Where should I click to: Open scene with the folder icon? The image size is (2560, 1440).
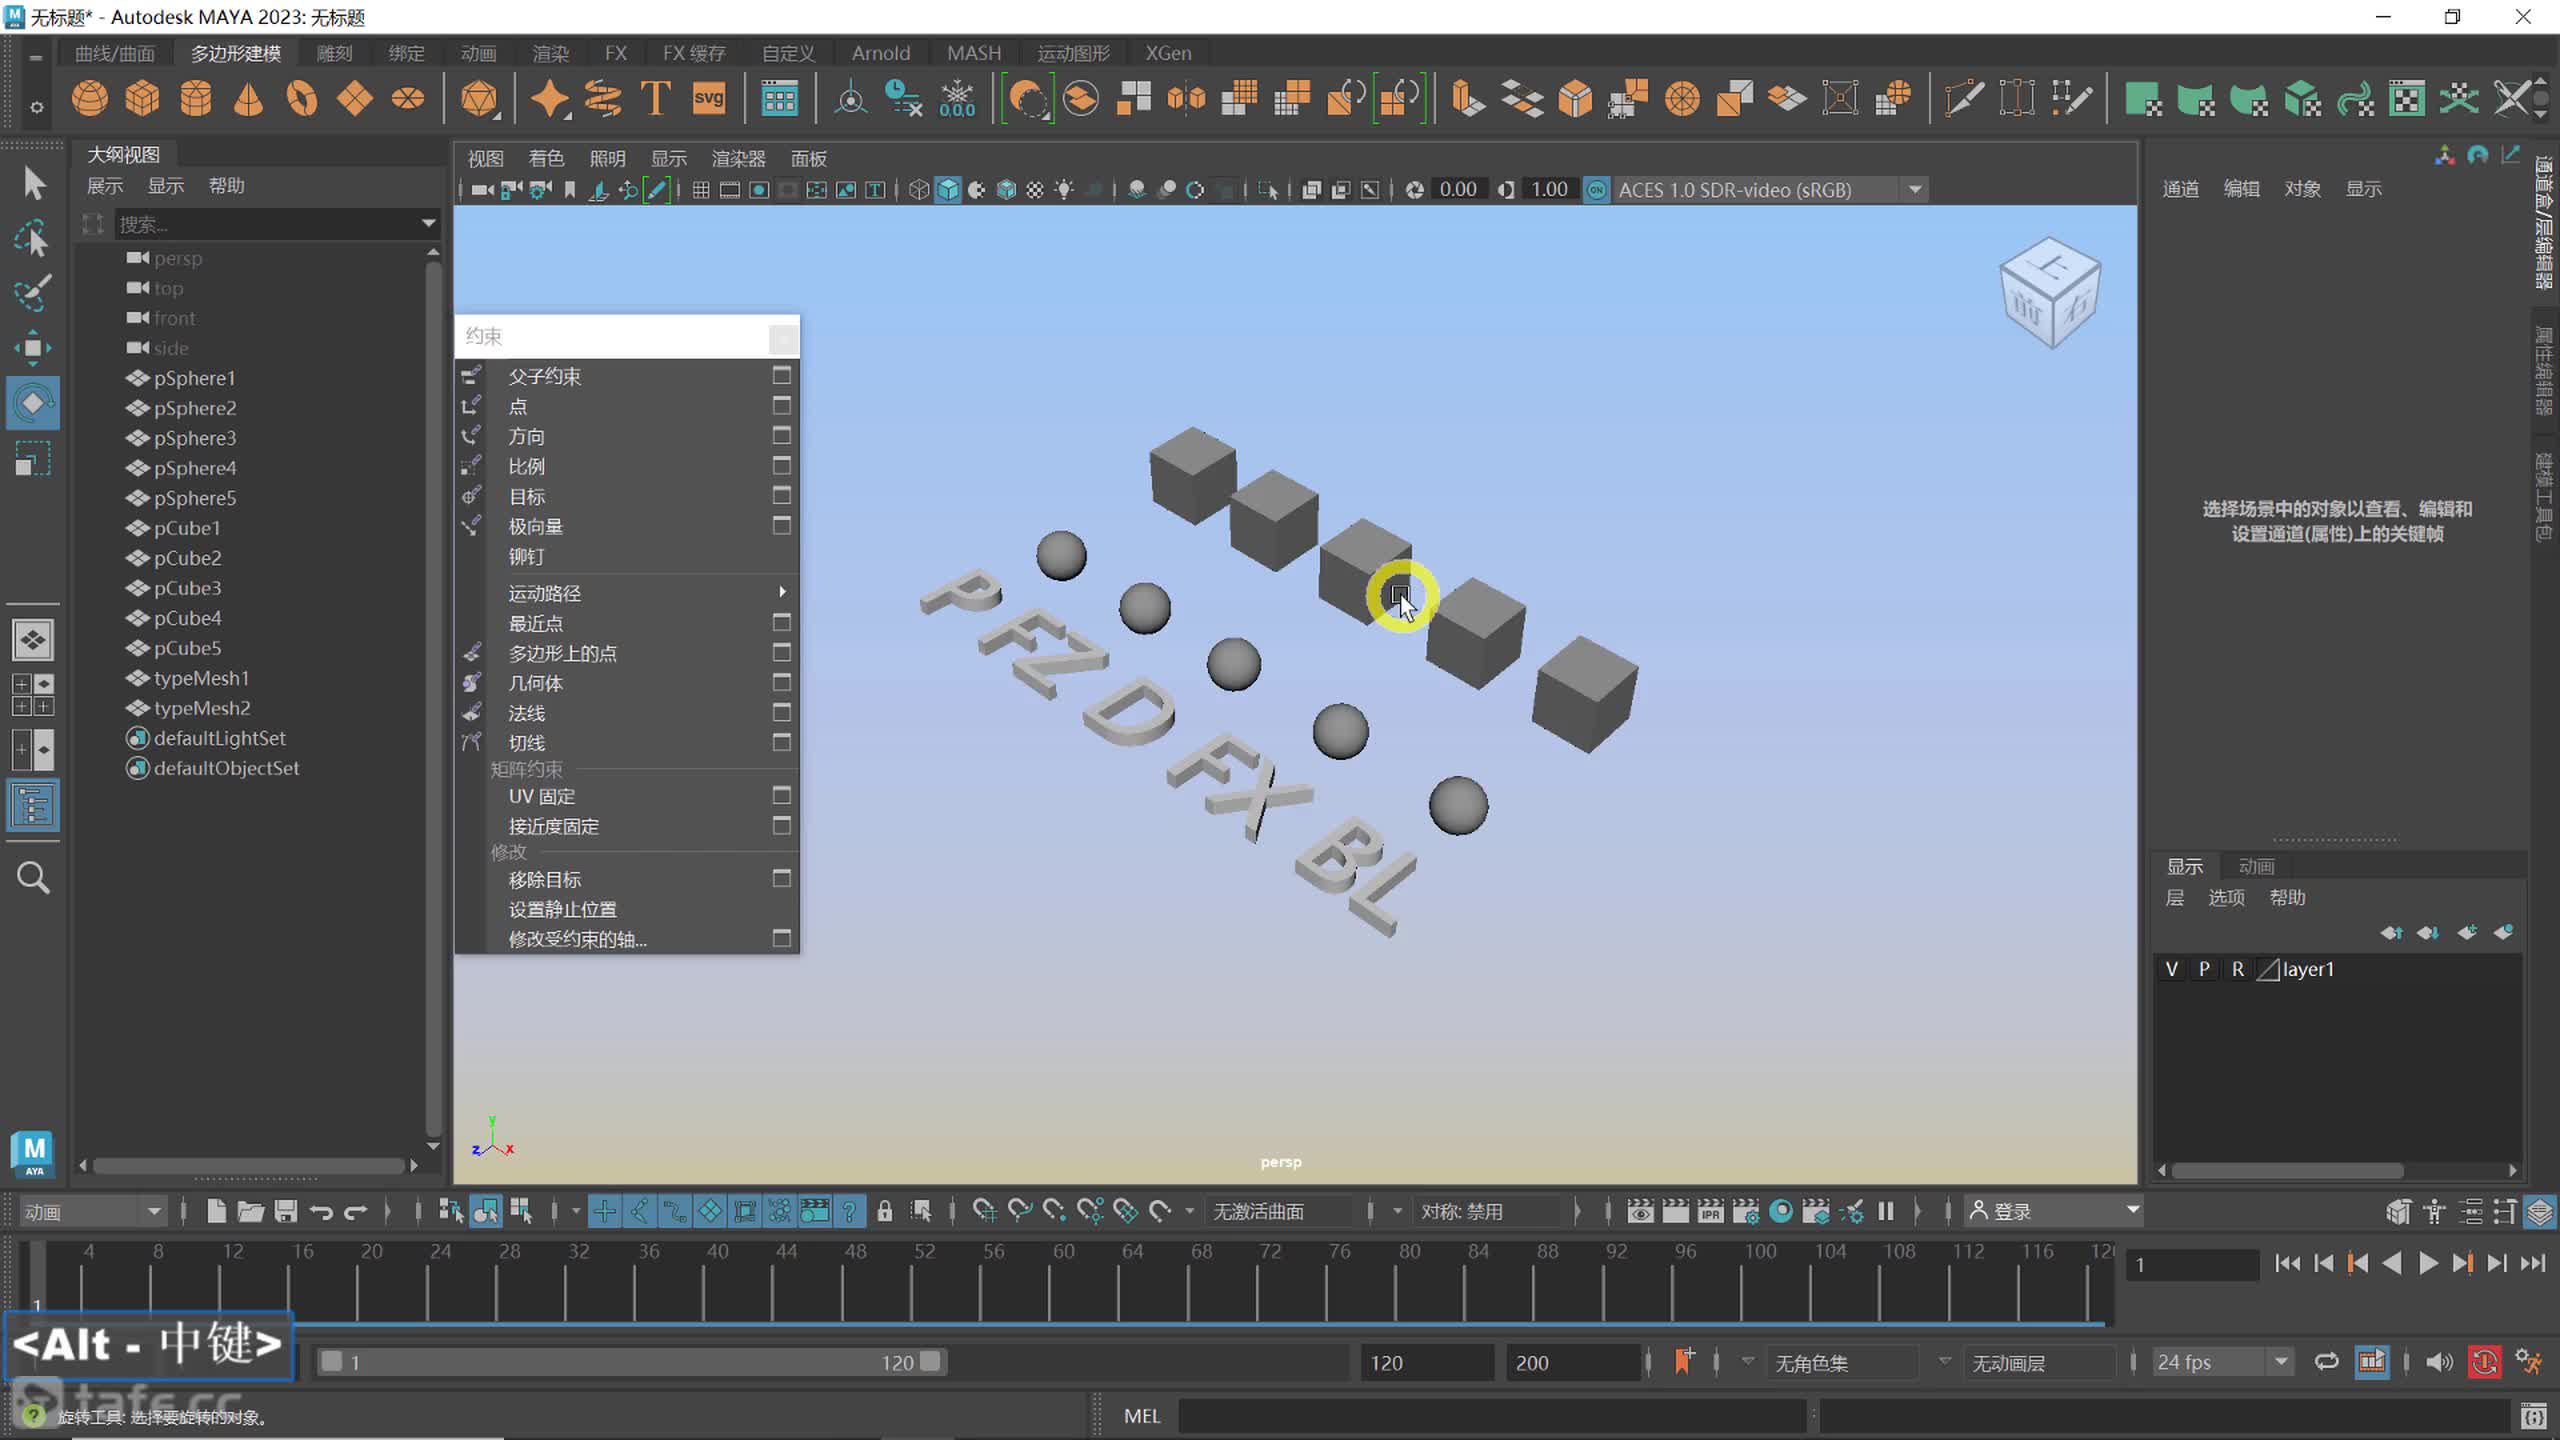[x=251, y=1211]
